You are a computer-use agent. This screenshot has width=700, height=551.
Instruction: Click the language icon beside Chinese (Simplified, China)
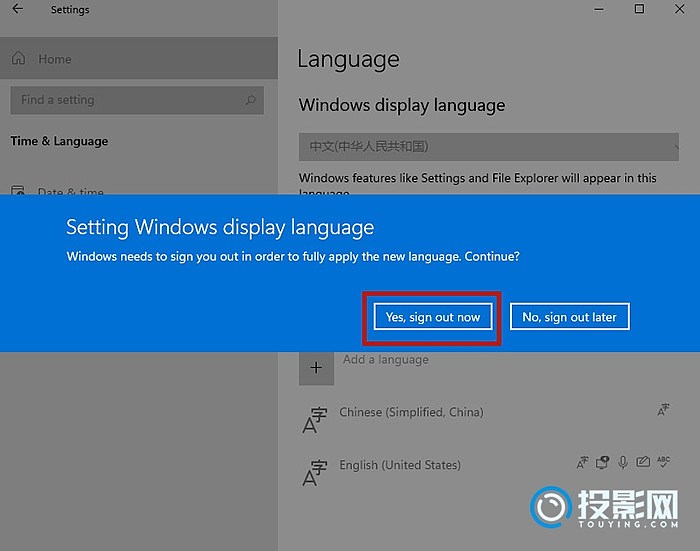315,420
